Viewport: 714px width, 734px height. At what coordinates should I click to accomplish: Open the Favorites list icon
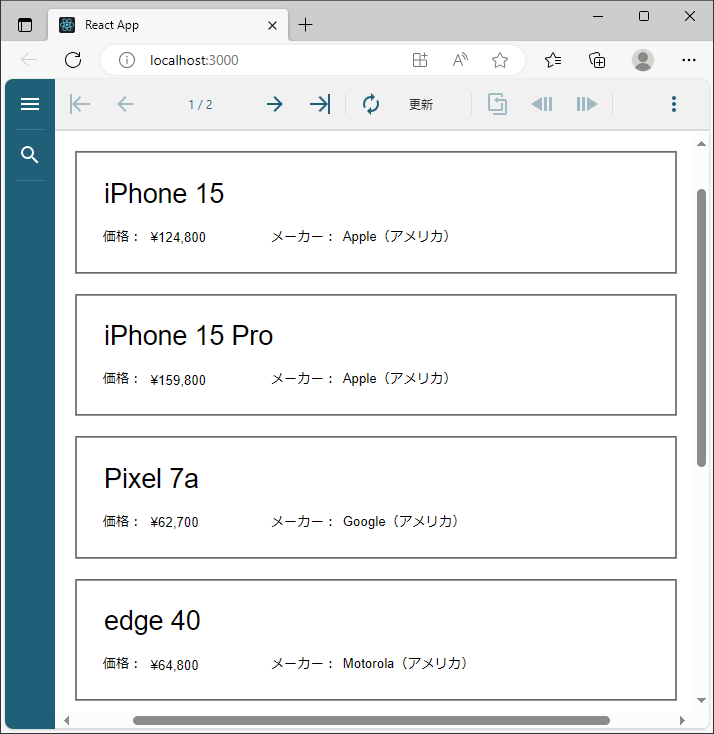point(553,60)
